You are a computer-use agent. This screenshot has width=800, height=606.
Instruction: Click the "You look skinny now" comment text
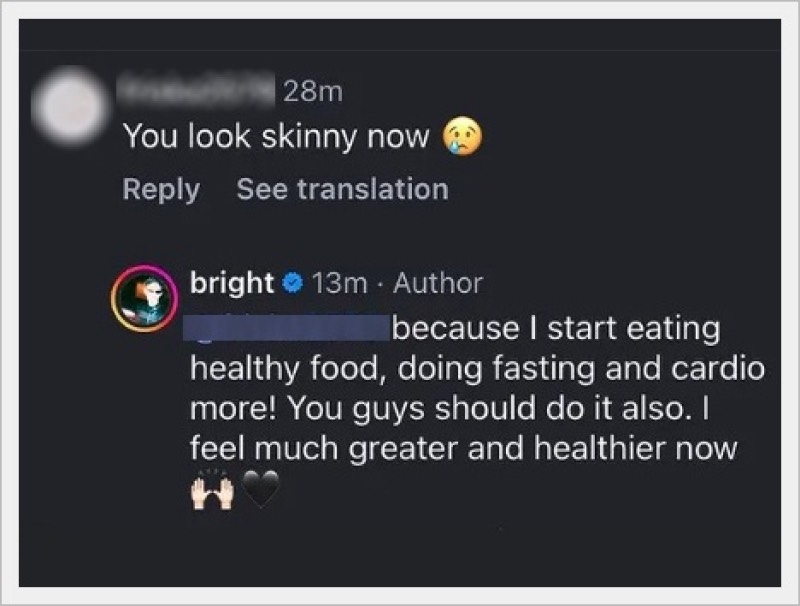pyautogui.click(x=276, y=136)
